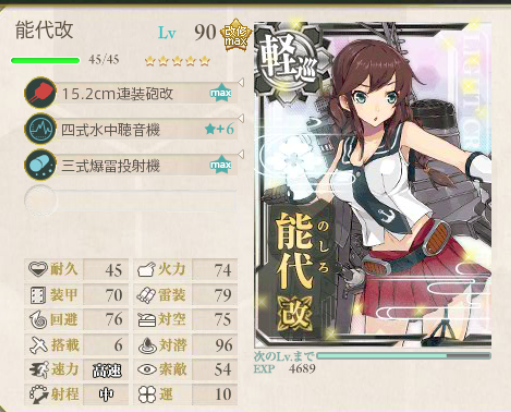Click the 索敵 eye icon
The image size is (511, 412).
tap(147, 369)
